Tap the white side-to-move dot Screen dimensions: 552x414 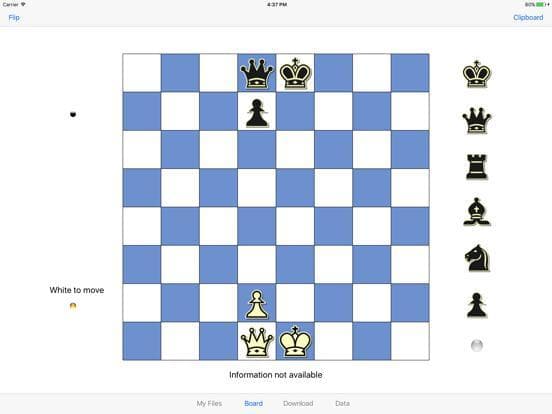click(73, 306)
